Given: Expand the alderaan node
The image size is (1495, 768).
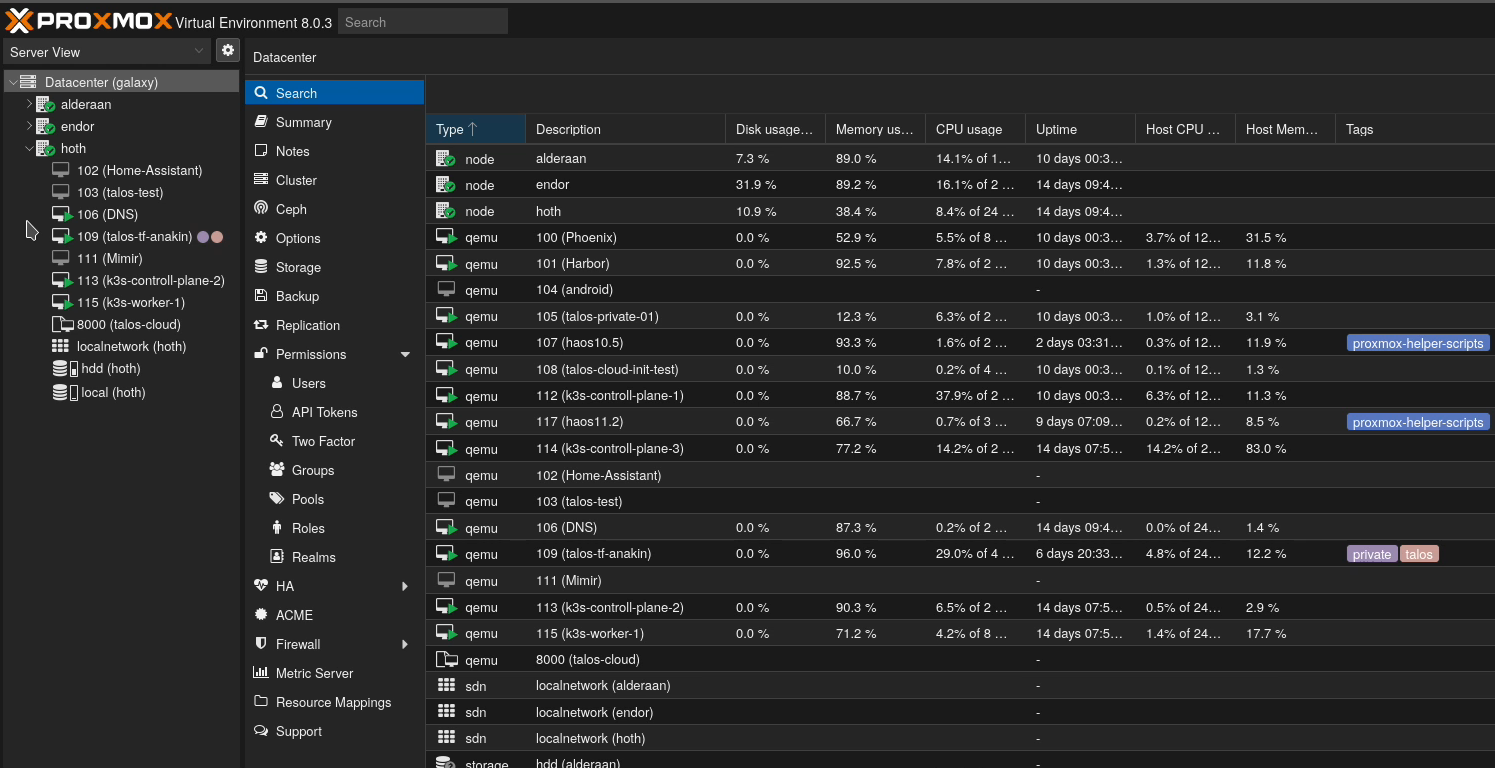Looking at the screenshot, I should point(28,104).
